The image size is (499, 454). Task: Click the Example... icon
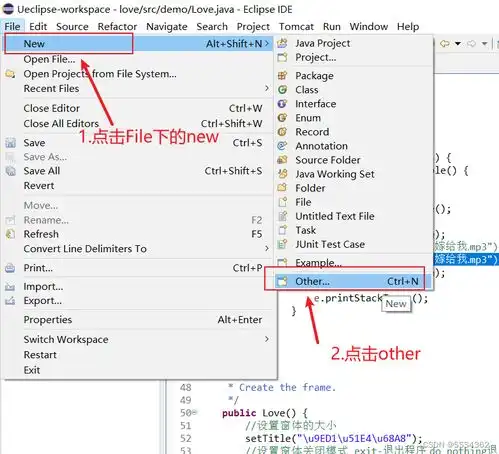click(x=282, y=262)
